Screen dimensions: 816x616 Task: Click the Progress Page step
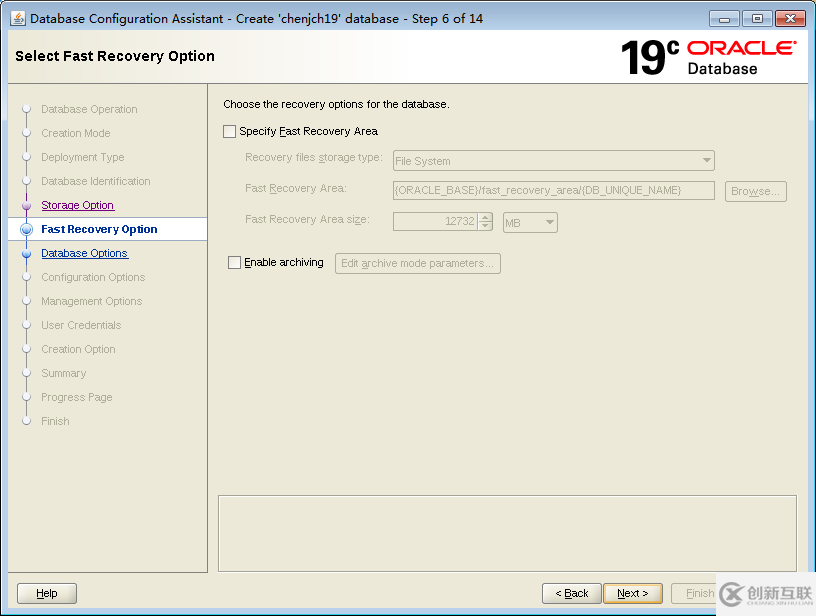point(76,397)
